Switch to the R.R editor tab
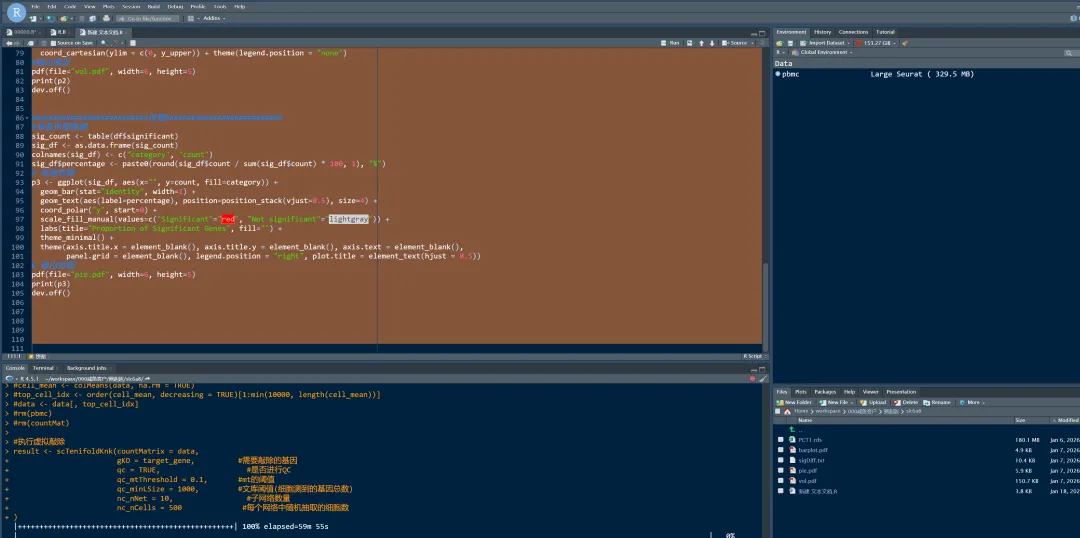The width and height of the screenshot is (1080, 538). pyautogui.click(x=61, y=32)
